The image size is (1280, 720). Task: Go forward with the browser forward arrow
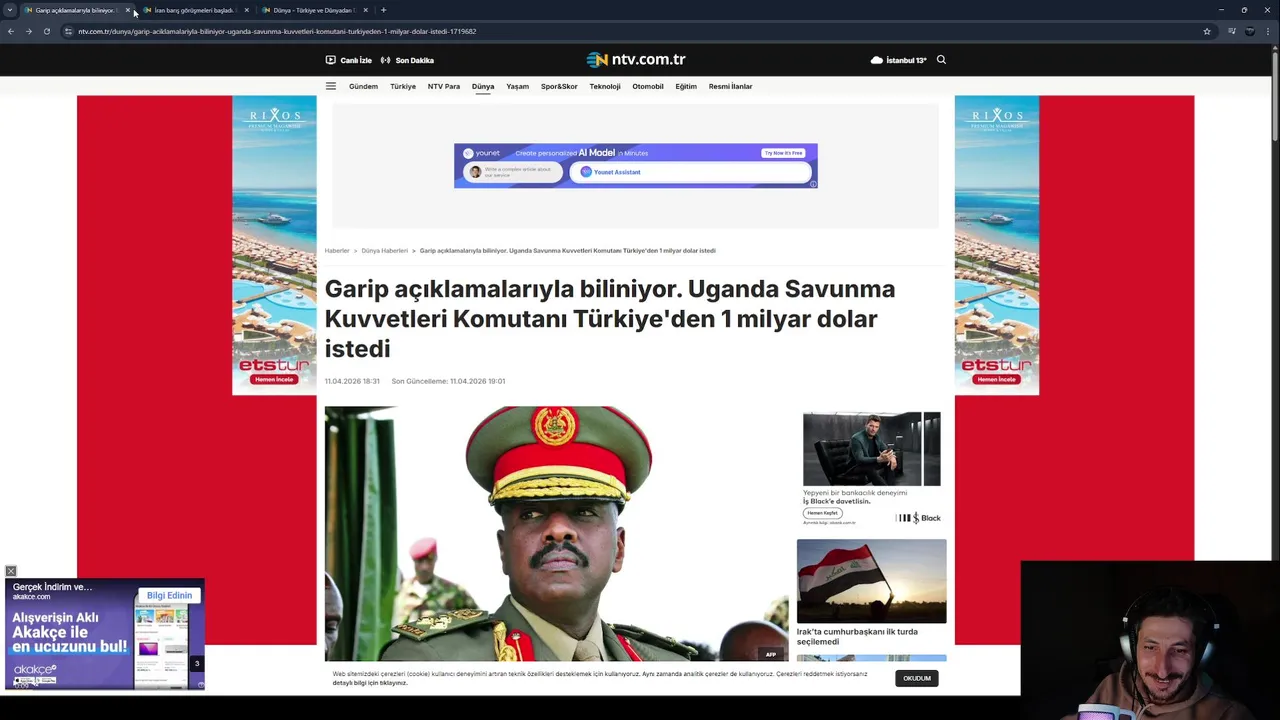[28, 31]
